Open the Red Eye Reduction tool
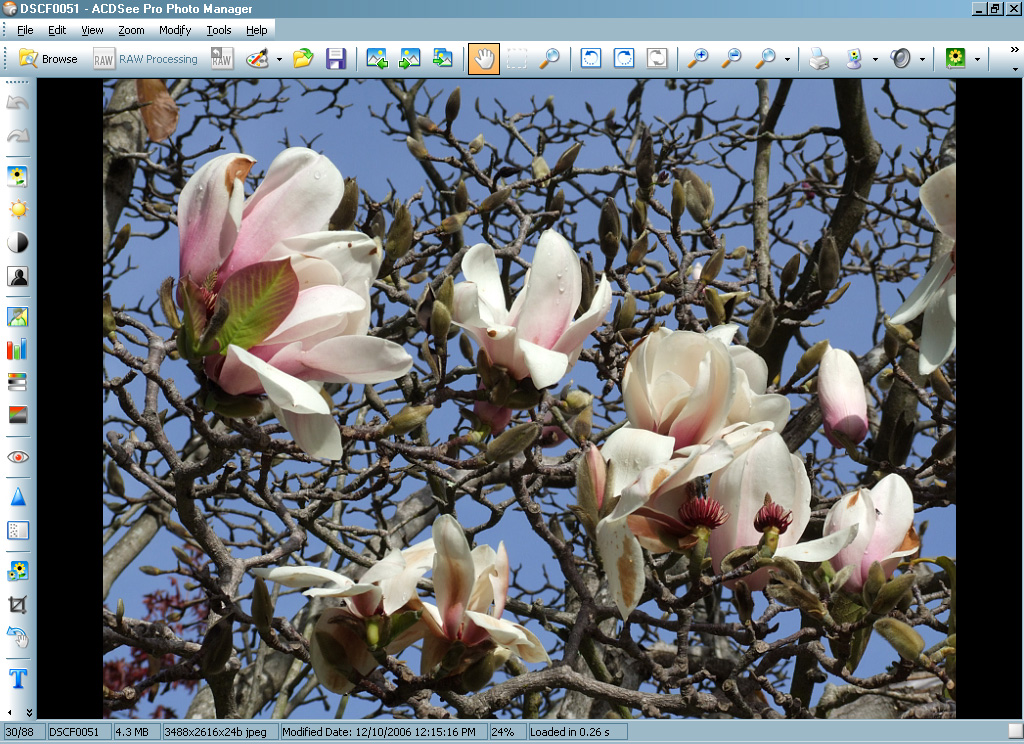The width and height of the screenshot is (1024, 744). pos(17,457)
